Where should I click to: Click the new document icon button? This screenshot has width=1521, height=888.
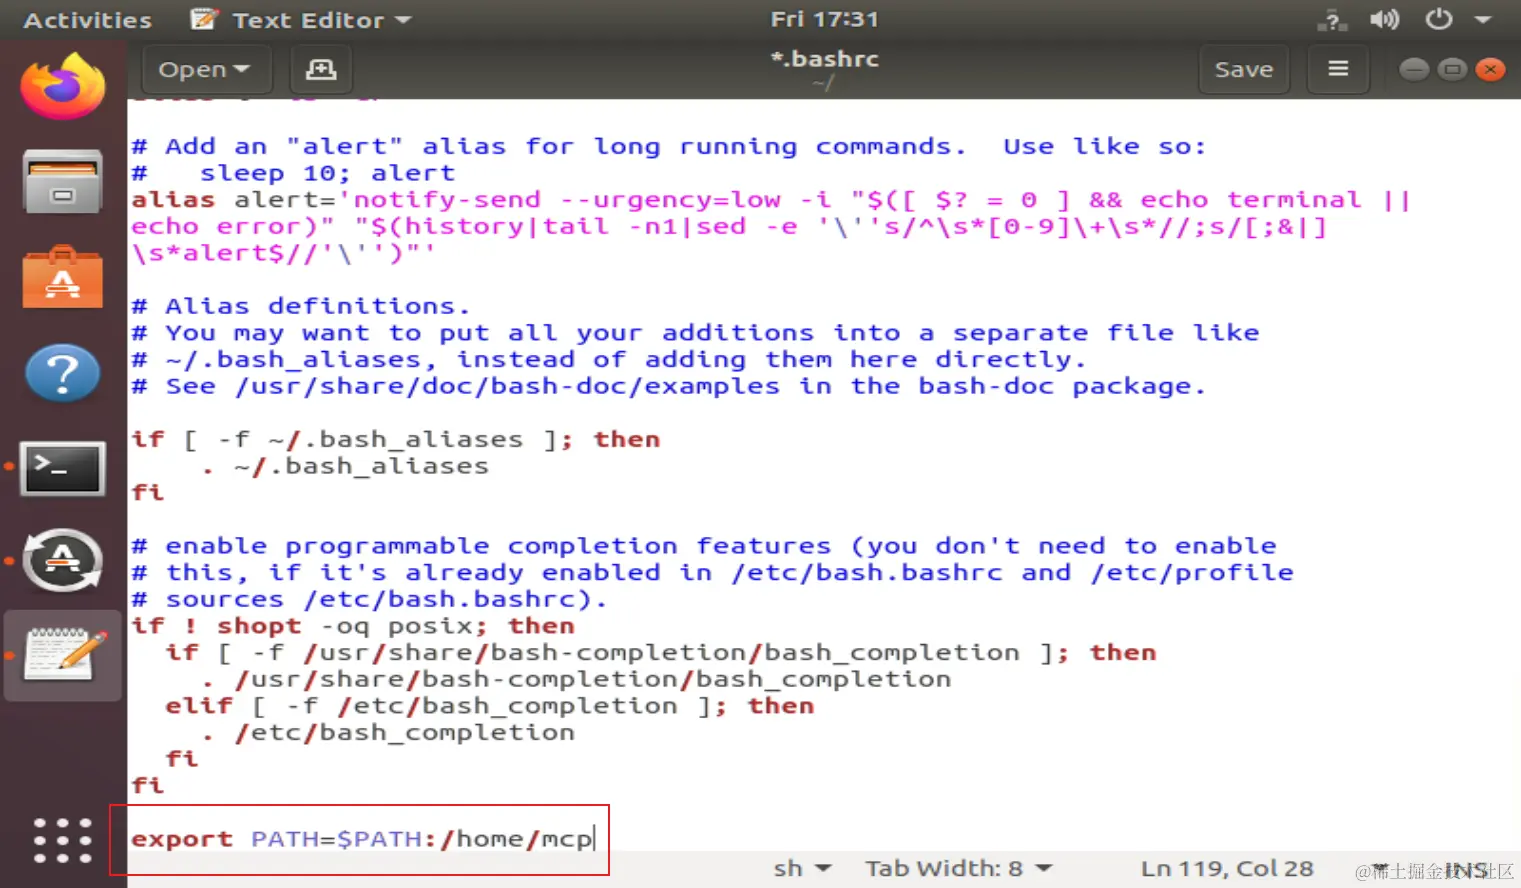[320, 69]
